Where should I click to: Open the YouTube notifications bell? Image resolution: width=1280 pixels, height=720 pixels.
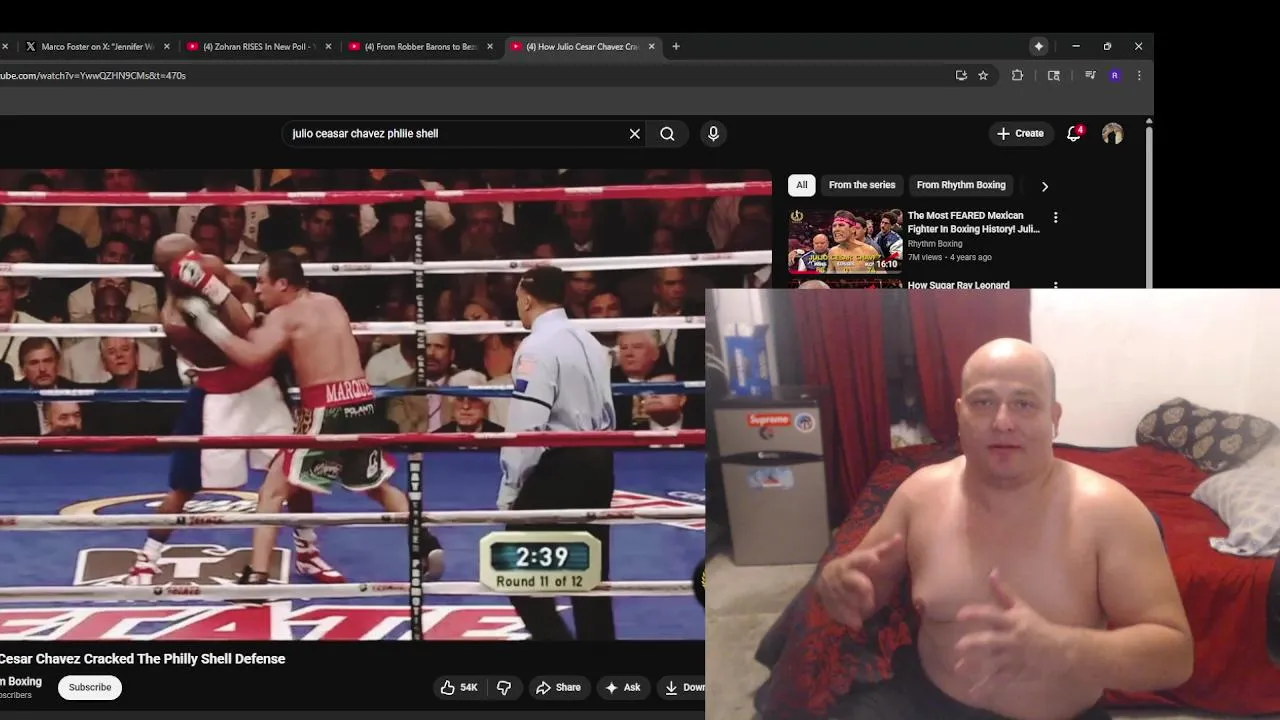coord(1074,134)
